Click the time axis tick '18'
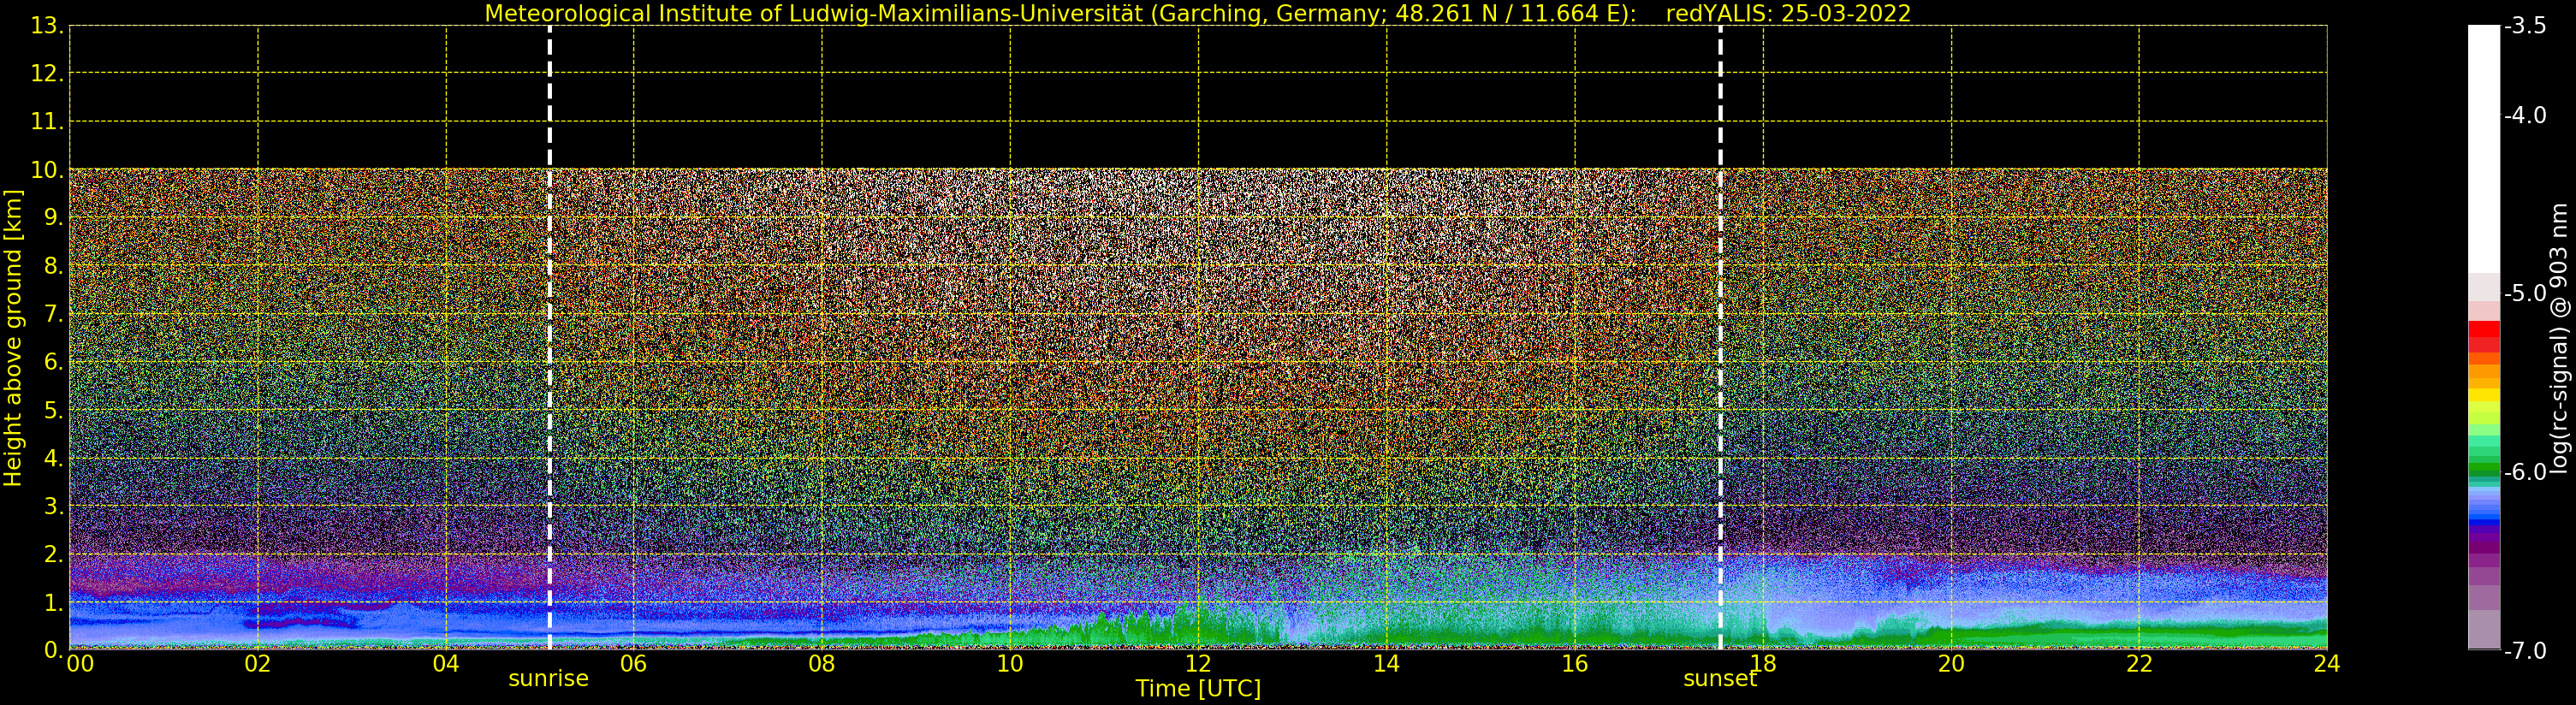The image size is (2576, 705). coord(1763,664)
